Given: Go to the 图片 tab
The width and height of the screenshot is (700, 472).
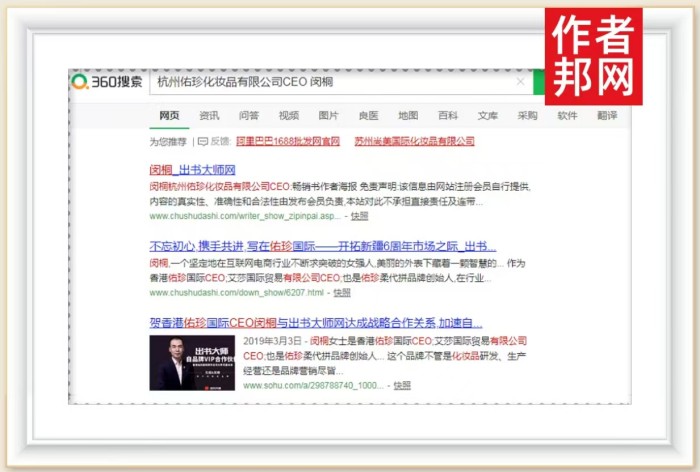Looking at the screenshot, I should (328, 115).
